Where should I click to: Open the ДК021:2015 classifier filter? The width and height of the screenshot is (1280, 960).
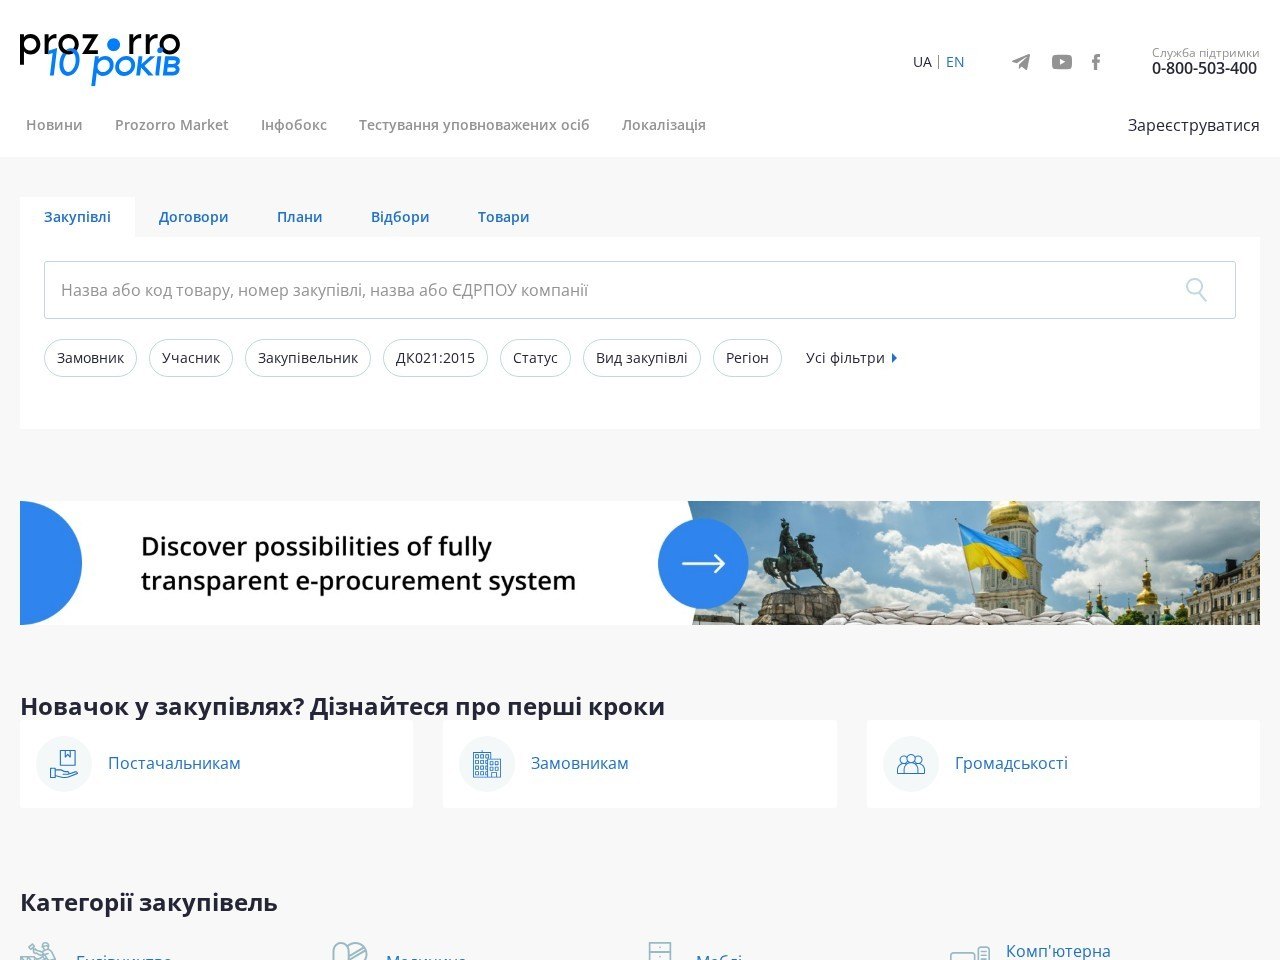click(435, 358)
